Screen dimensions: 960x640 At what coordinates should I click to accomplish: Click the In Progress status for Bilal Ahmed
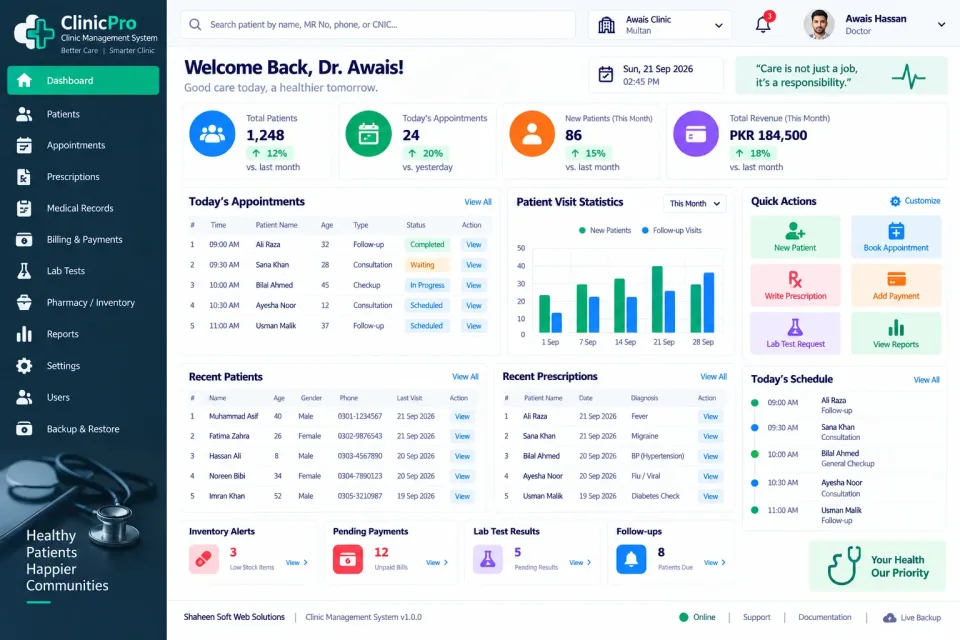click(x=427, y=285)
